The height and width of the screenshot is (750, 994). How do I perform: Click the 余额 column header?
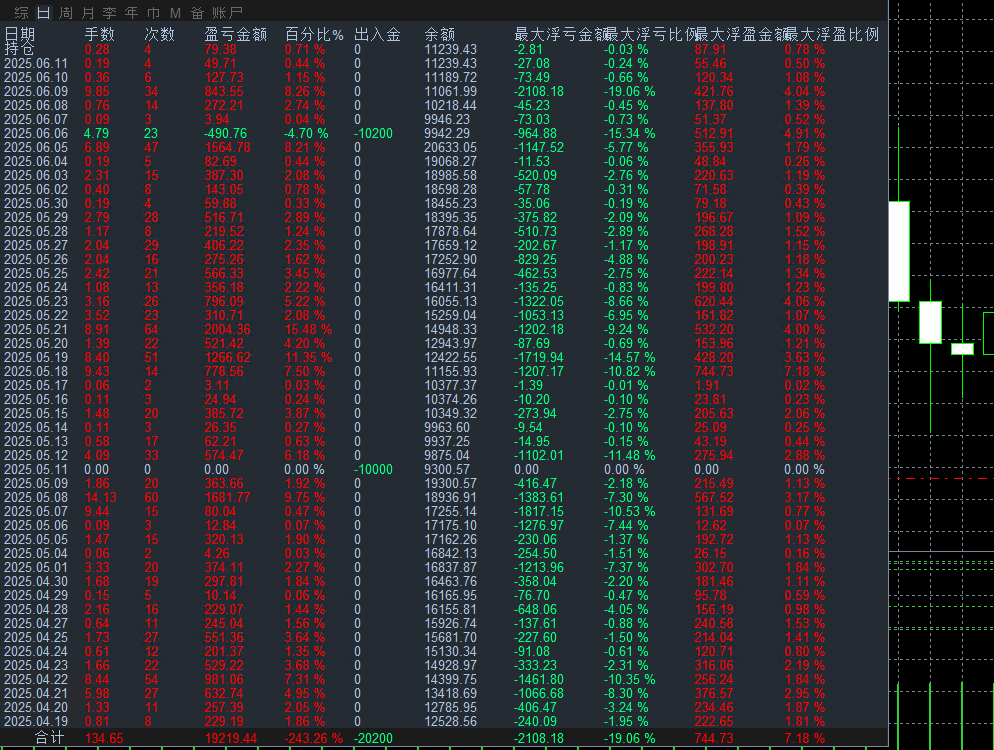[439, 34]
